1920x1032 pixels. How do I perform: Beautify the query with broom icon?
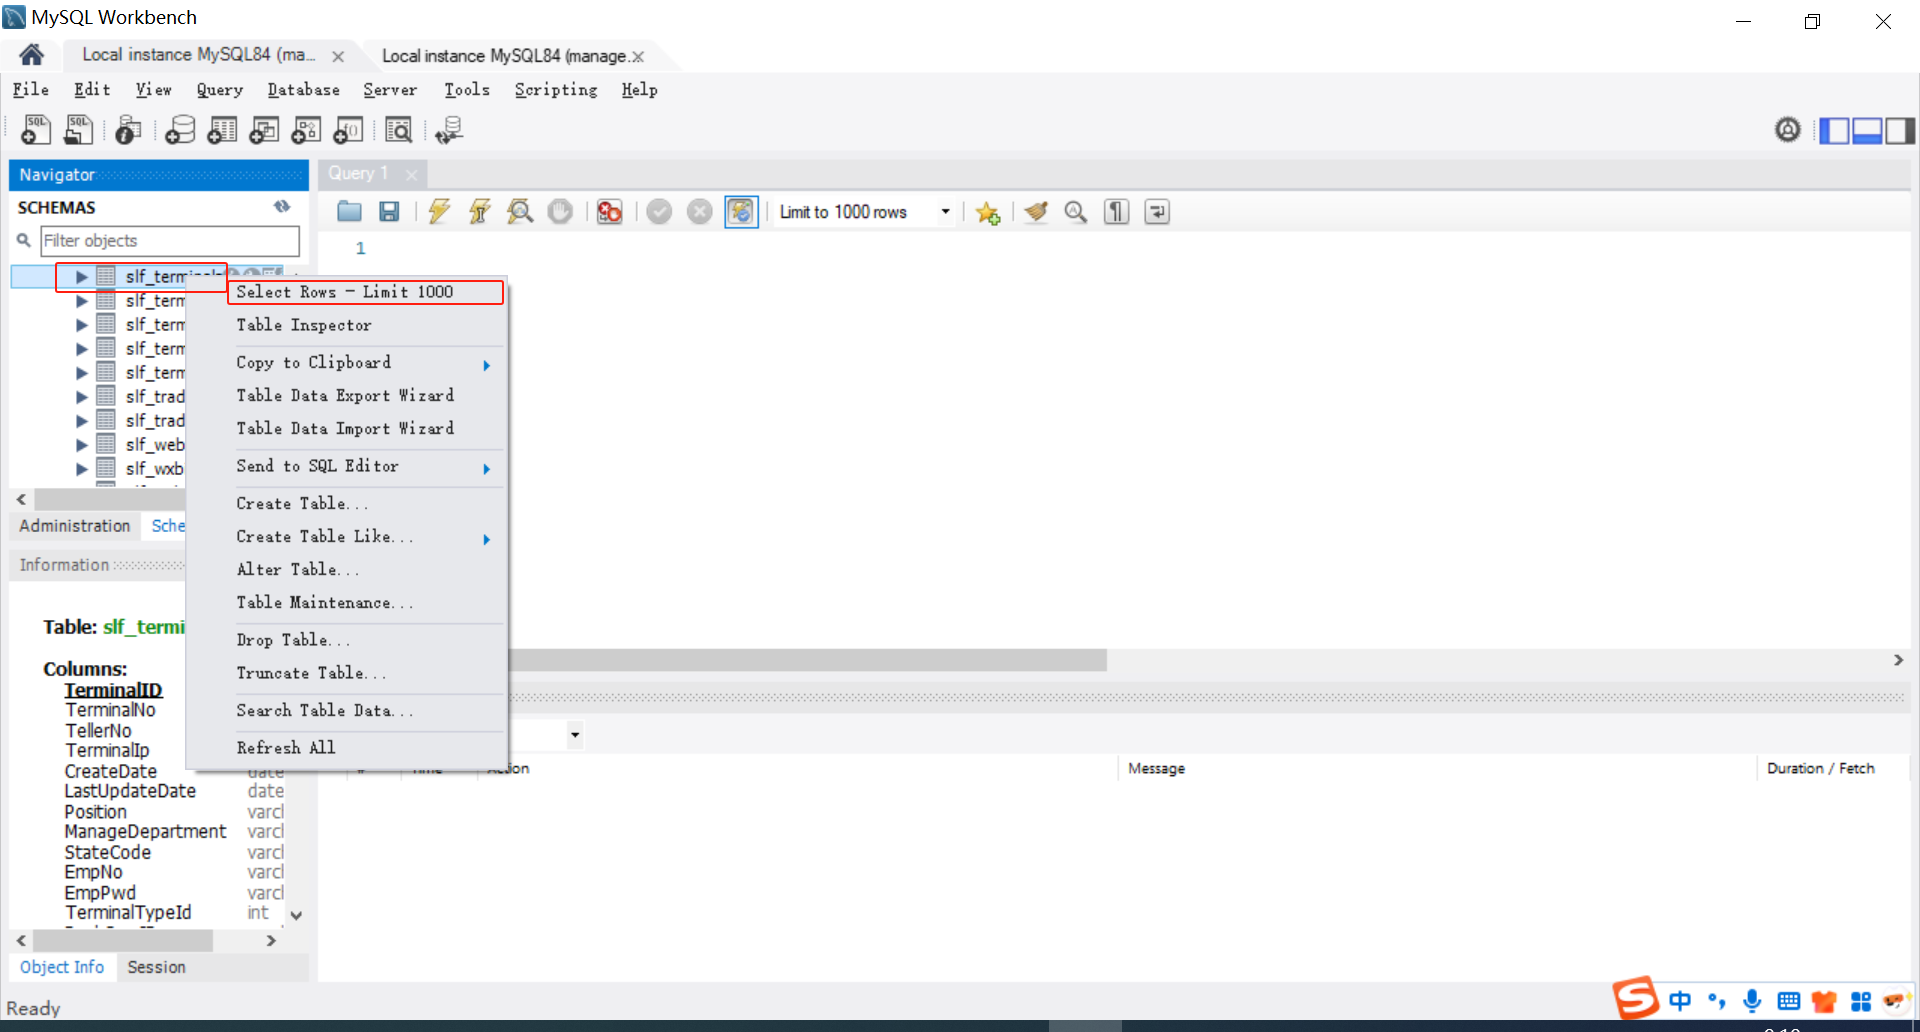tap(1036, 212)
